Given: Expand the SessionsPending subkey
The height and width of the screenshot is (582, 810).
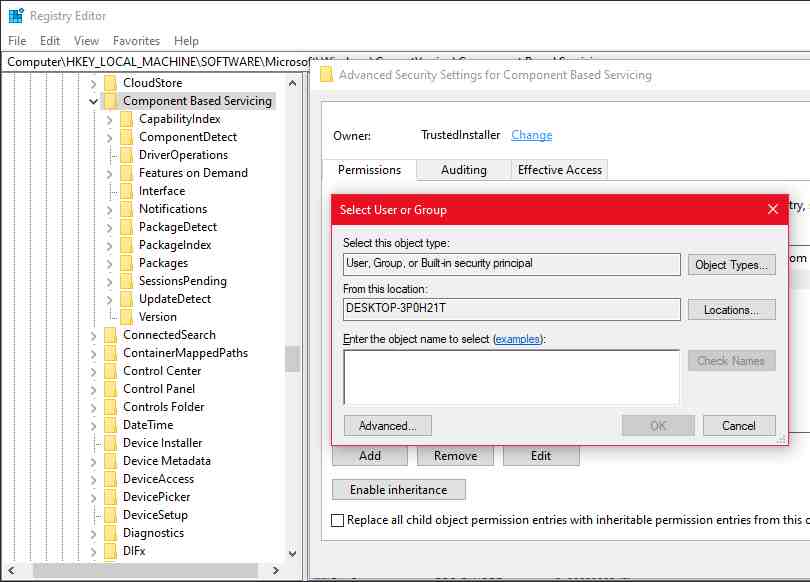Looking at the screenshot, I should [110, 281].
